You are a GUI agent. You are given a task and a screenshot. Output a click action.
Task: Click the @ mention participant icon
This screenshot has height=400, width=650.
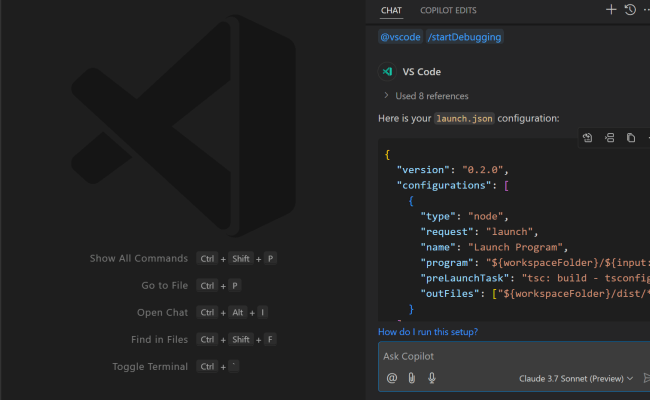[x=392, y=378]
